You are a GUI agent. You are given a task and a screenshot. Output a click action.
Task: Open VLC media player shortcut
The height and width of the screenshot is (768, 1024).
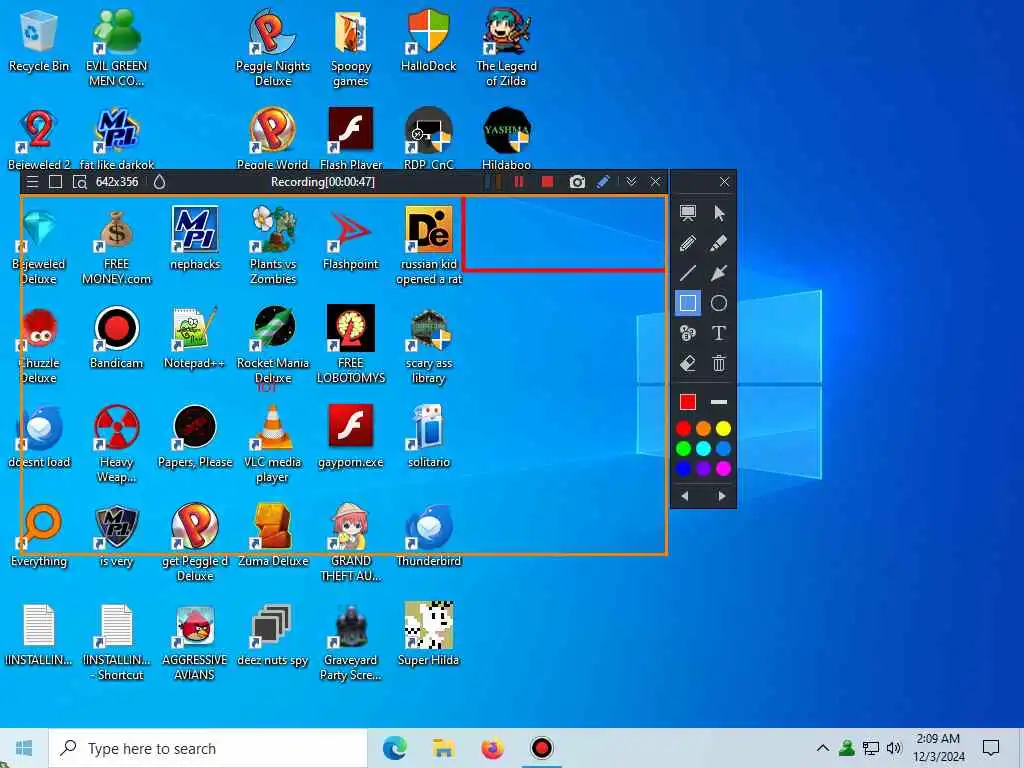(272, 444)
